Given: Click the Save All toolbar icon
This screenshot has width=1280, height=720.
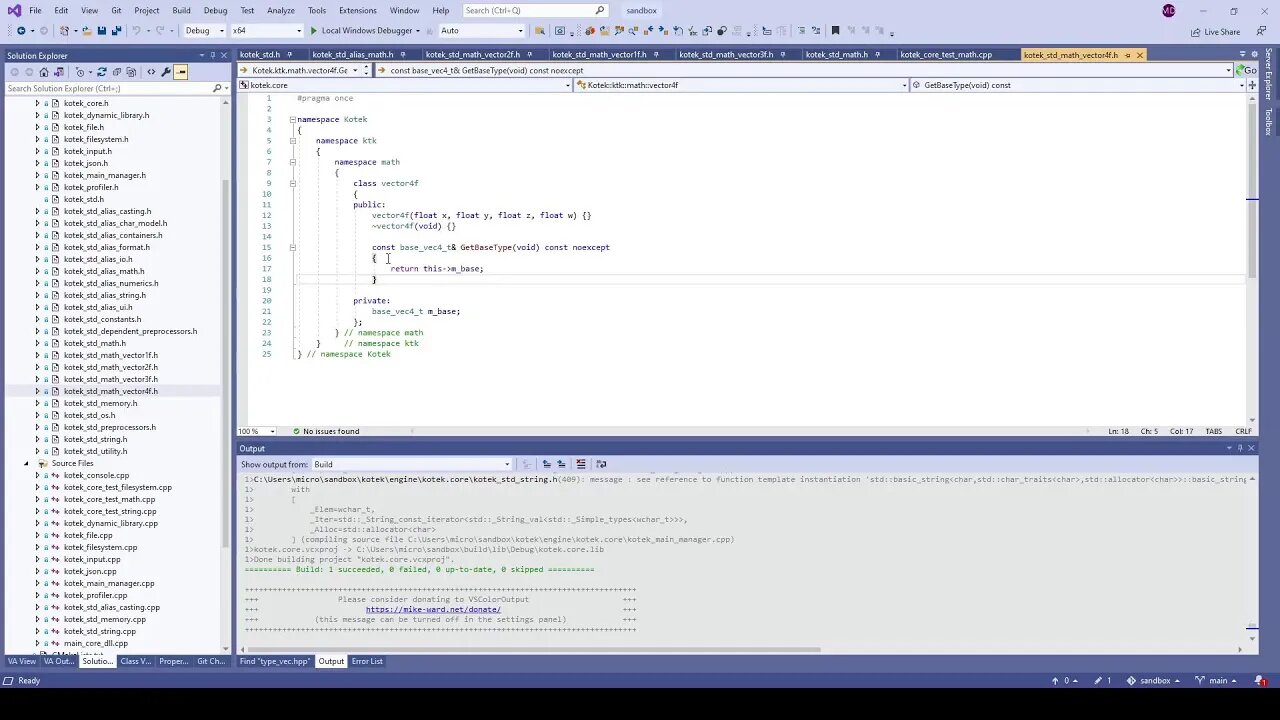Looking at the screenshot, I should click(x=116, y=31).
